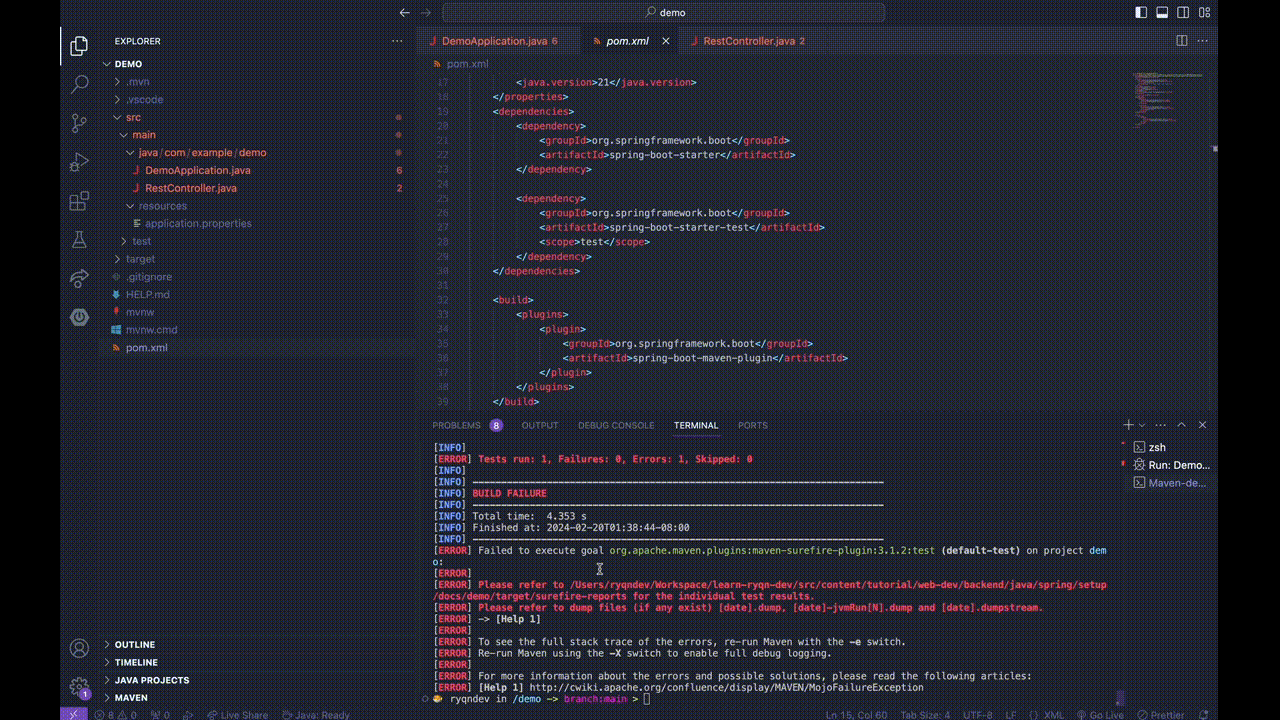Open terminal panel More Actions ellipsis

click(1160, 425)
